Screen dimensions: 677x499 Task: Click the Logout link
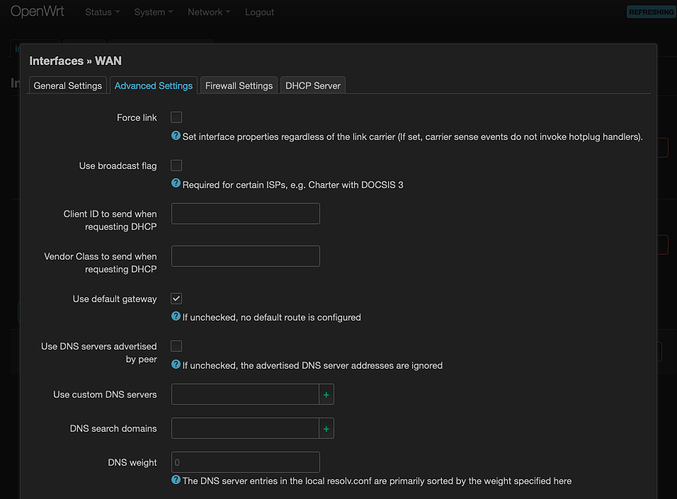259,12
